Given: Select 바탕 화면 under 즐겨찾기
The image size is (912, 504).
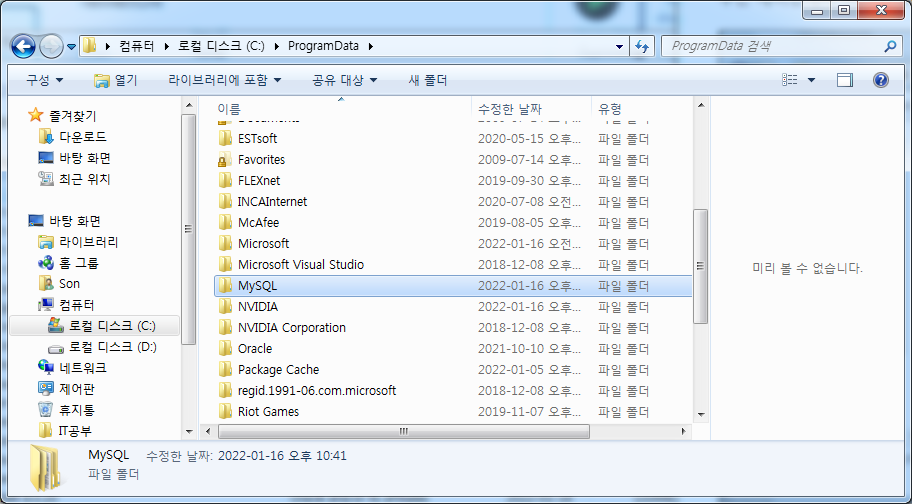Looking at the screenshot, I should point(85,158).
